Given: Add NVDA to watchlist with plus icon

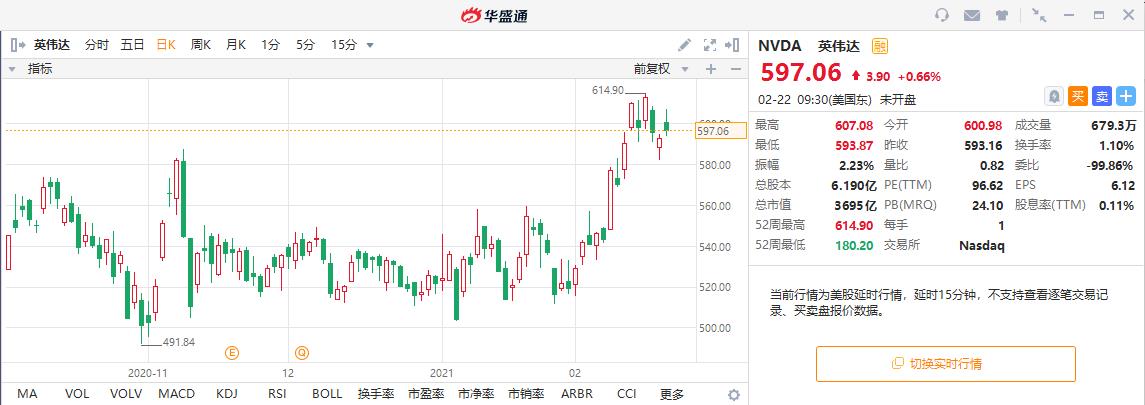Looking at the screenshot, I should click(1125, 96).
